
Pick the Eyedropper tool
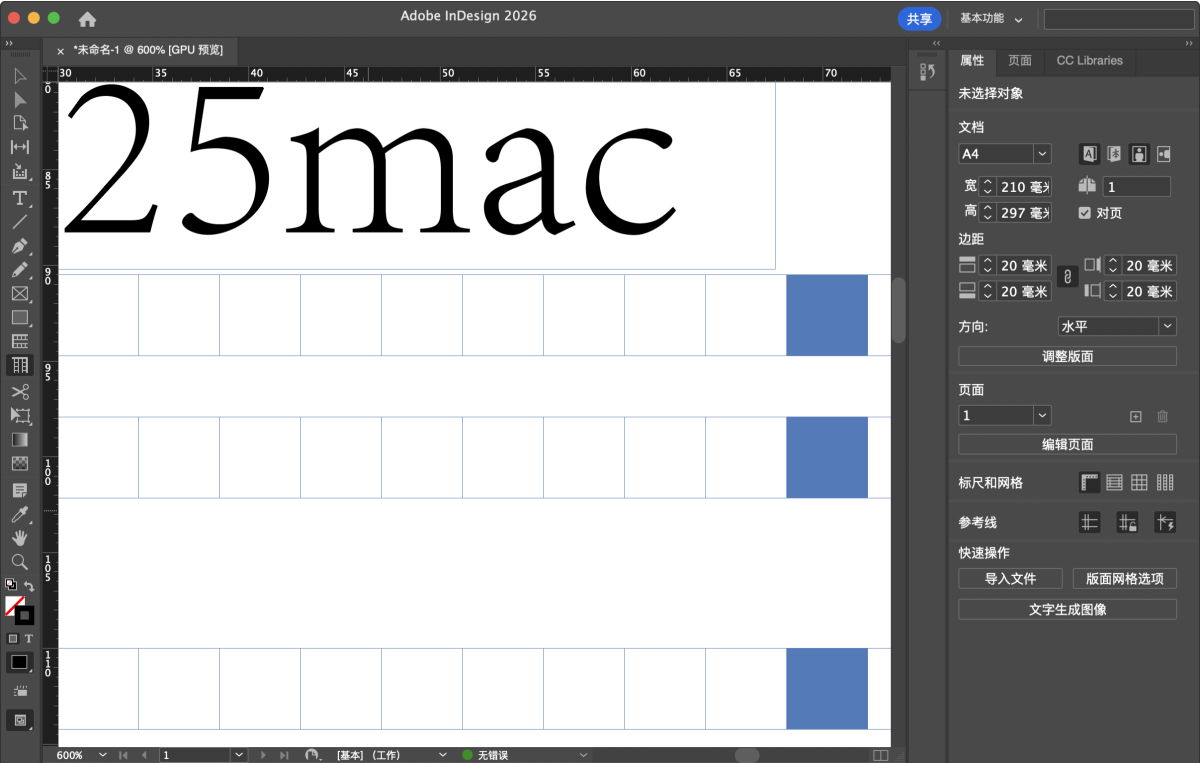[19, 515]
